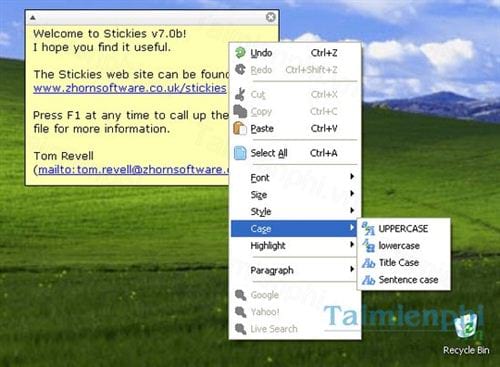
Task: Expand the Style submenu arrow
Action: (352, 210)
